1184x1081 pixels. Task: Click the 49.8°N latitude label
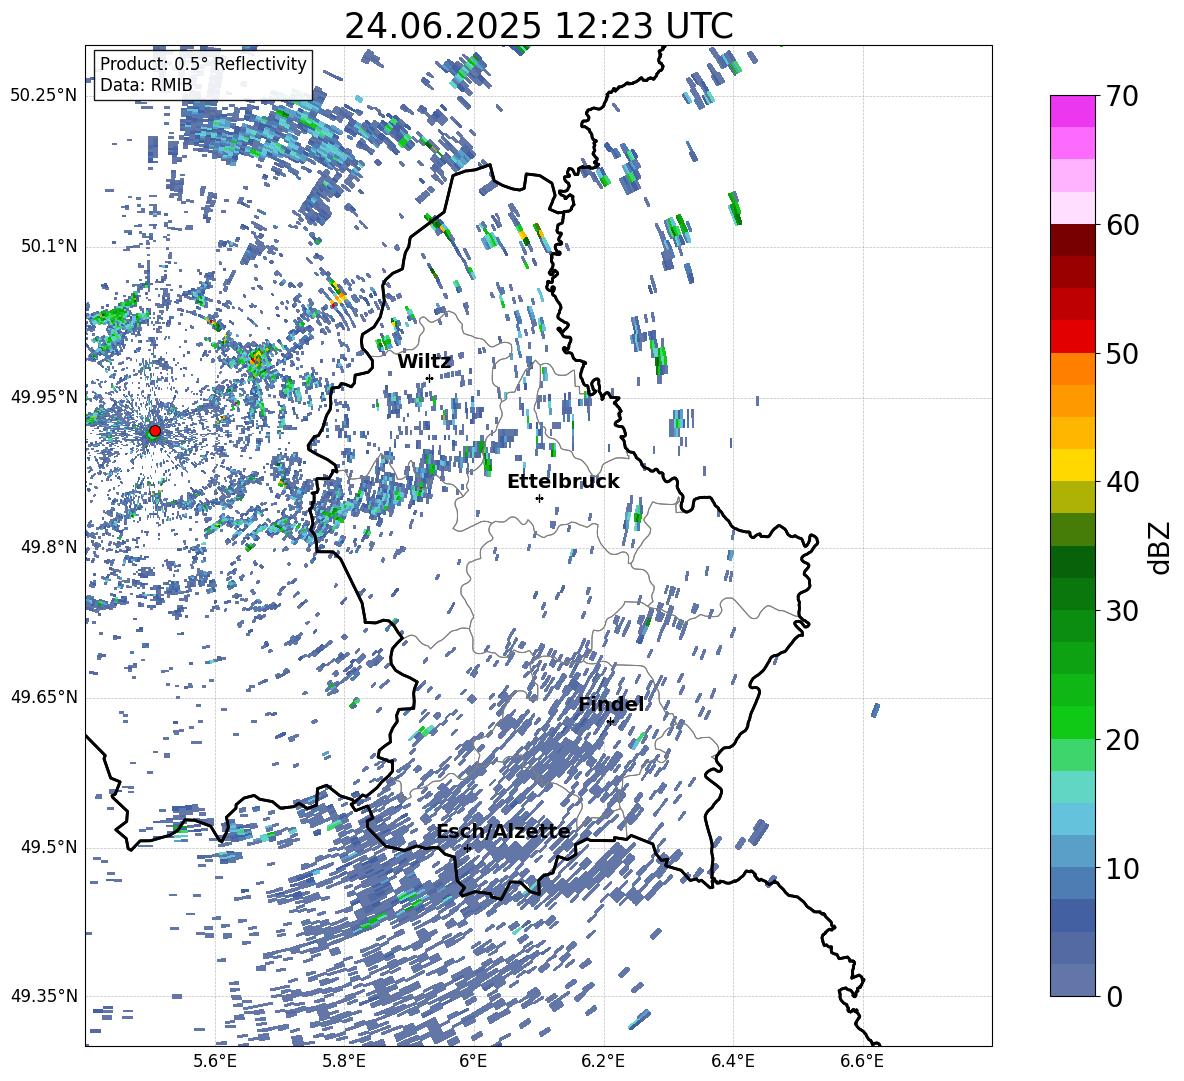pos(49,547)
